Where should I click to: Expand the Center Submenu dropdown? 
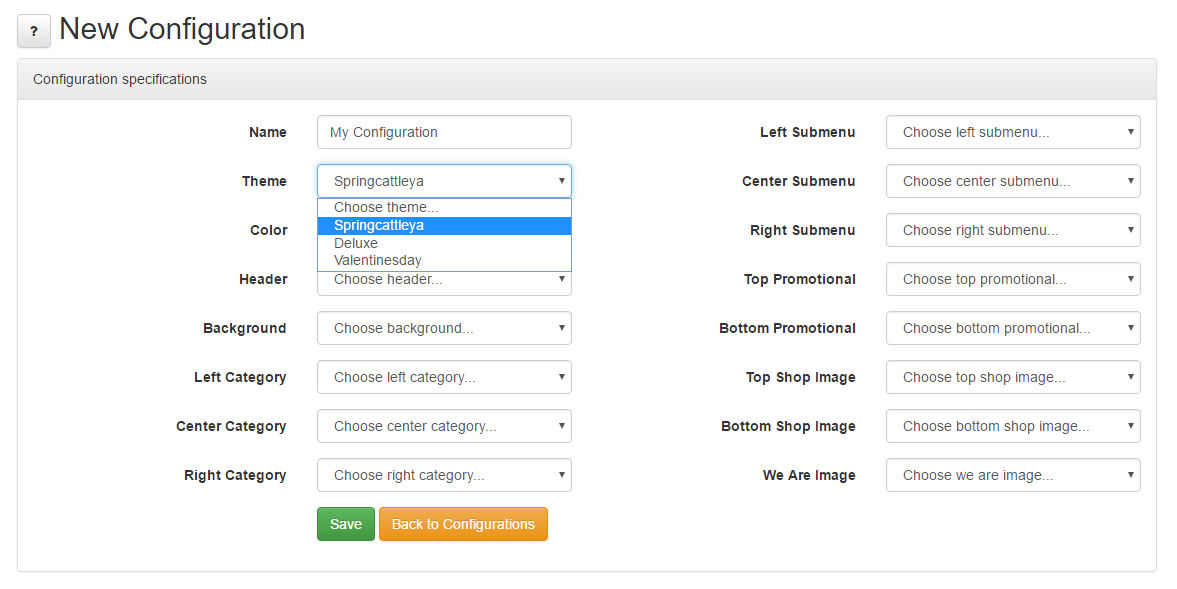(x=1013, y=181)
